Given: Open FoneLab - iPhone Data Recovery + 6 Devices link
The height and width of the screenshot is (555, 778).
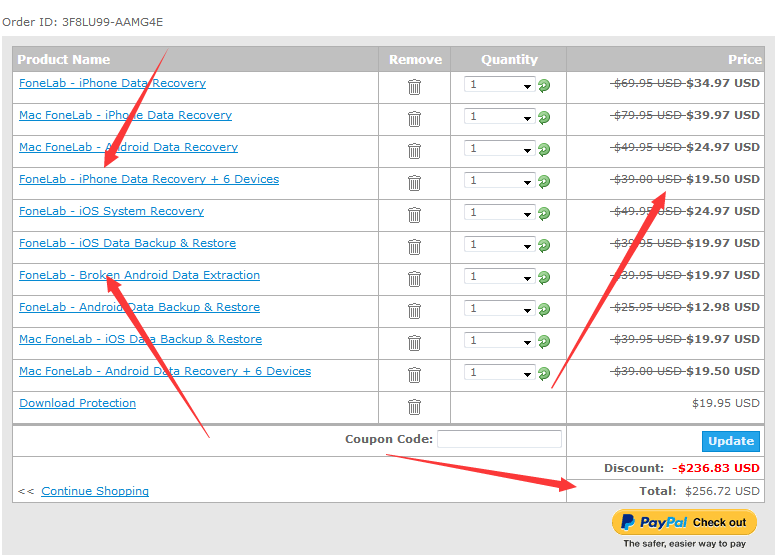Looking at the screenshot, I should tap(149, 179).
